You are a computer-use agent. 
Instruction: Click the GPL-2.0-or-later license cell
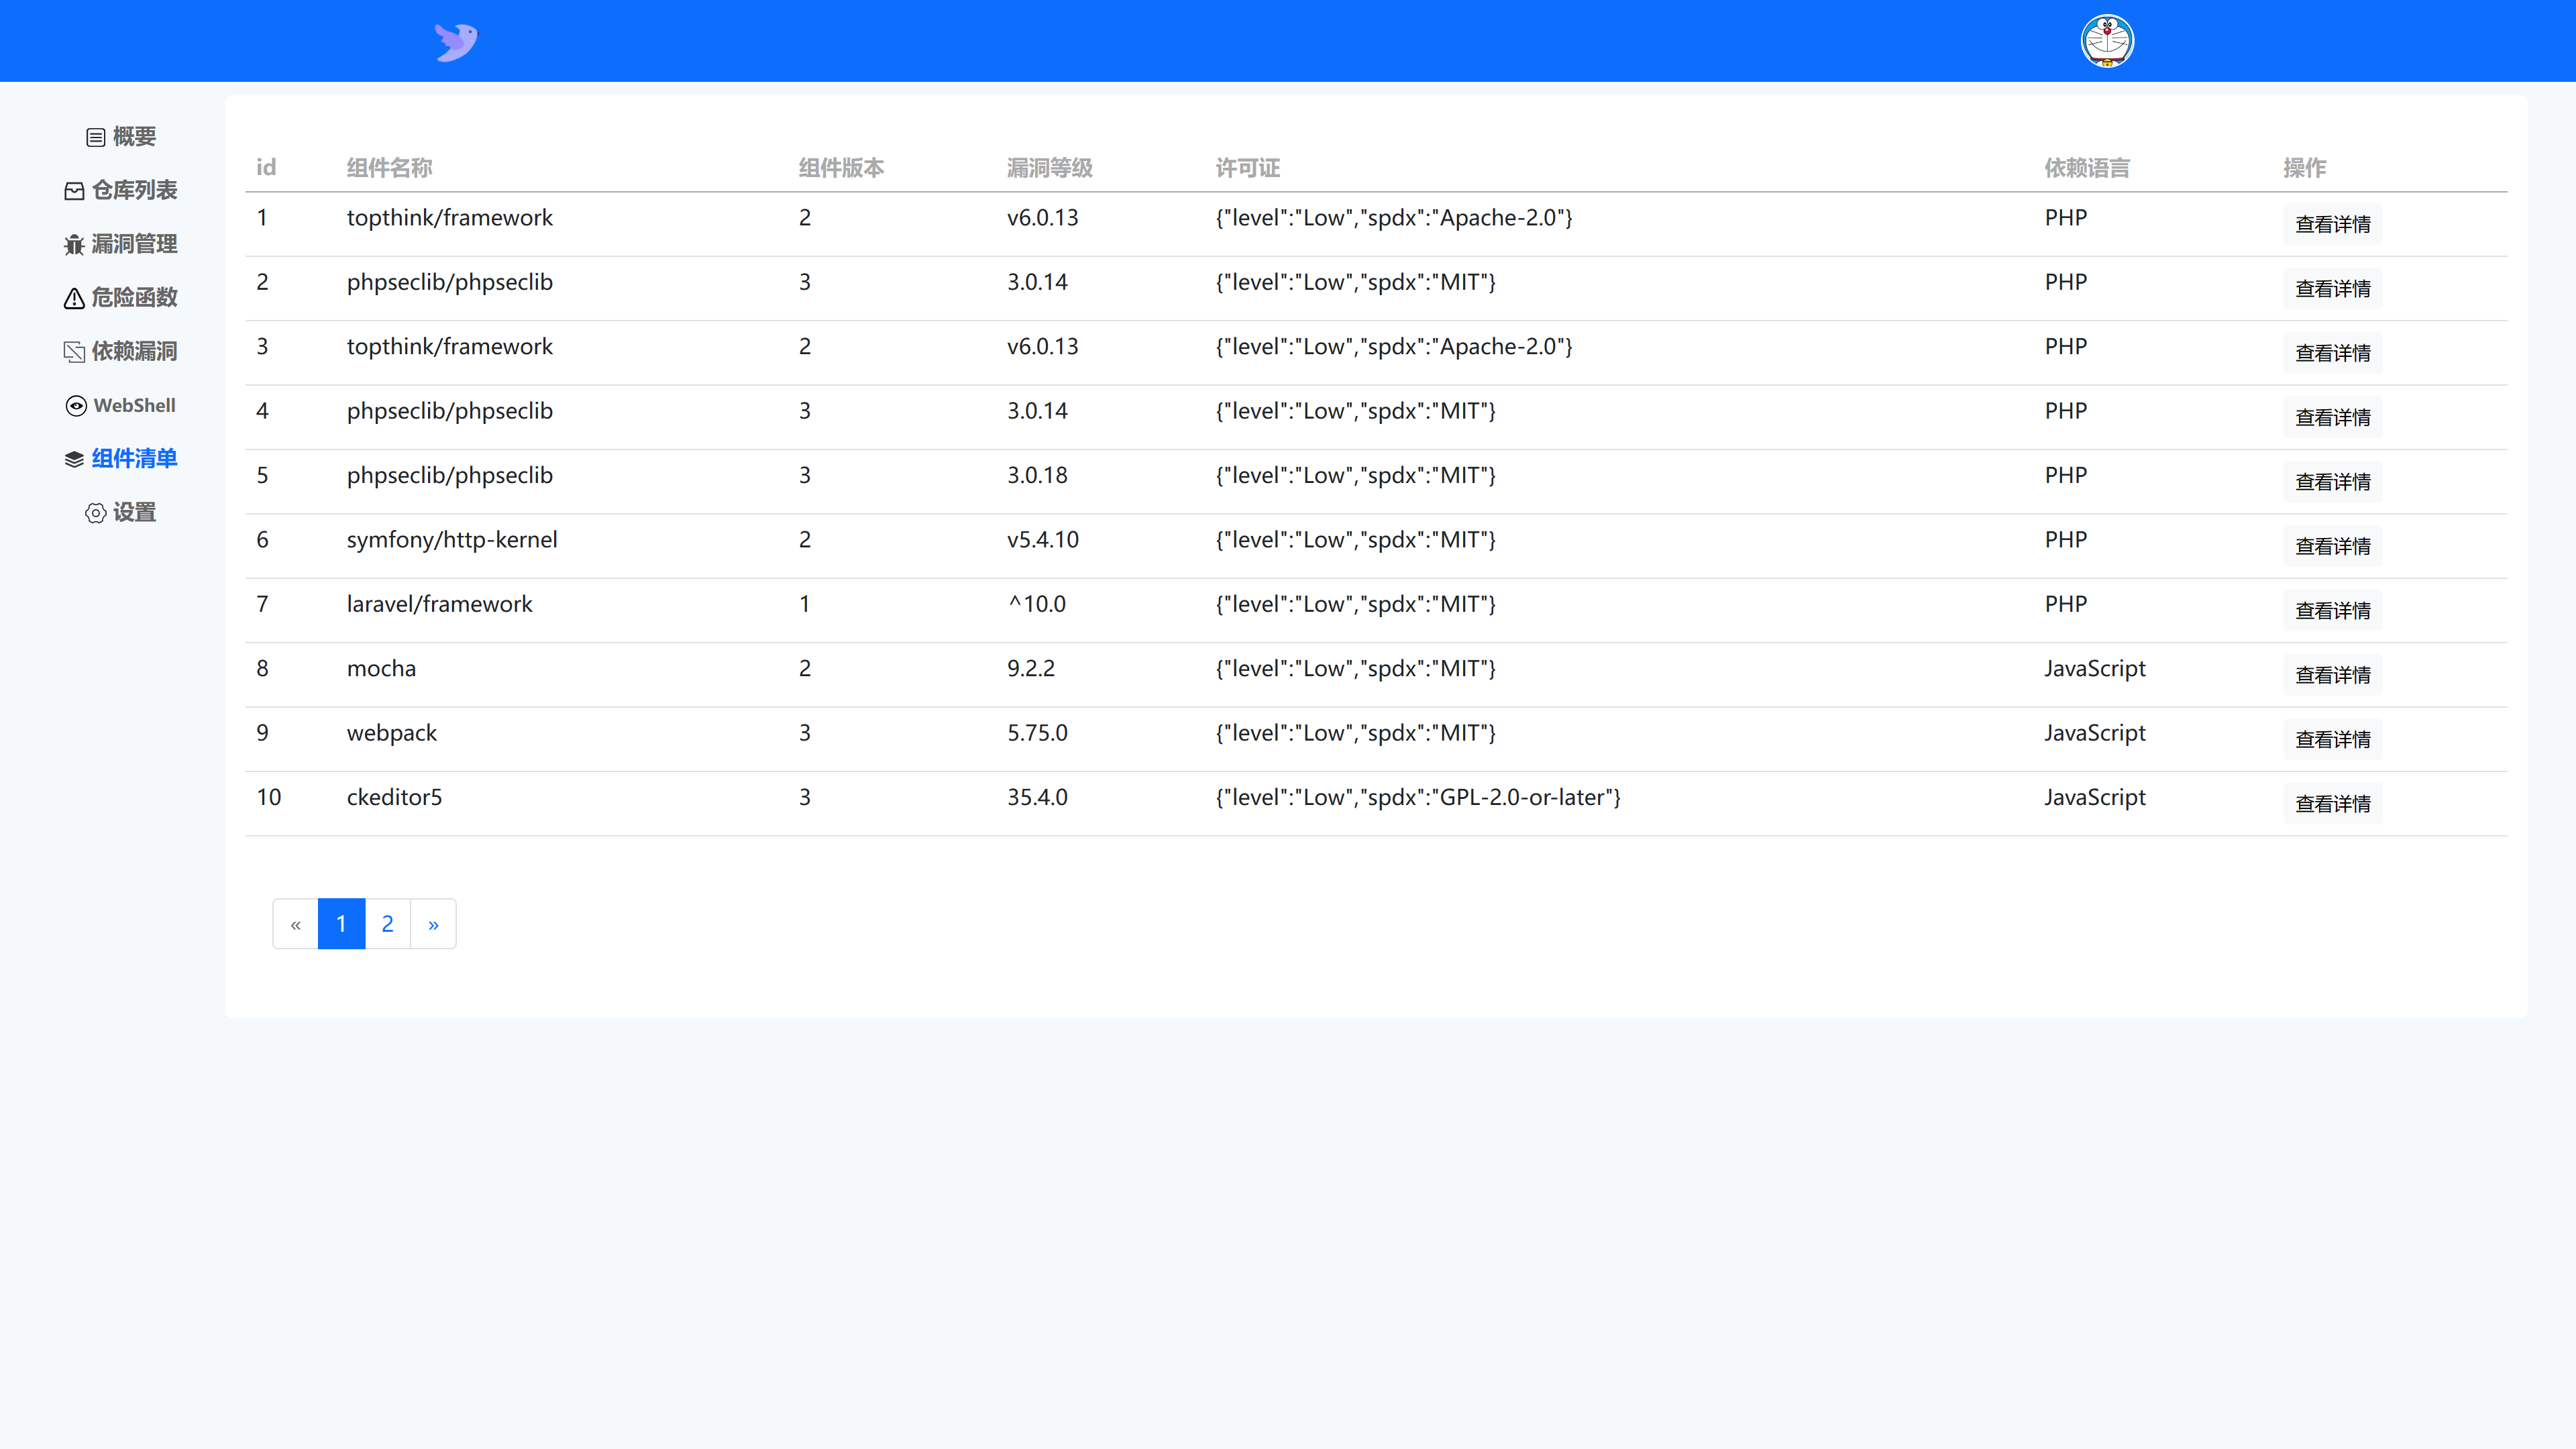1418,797
